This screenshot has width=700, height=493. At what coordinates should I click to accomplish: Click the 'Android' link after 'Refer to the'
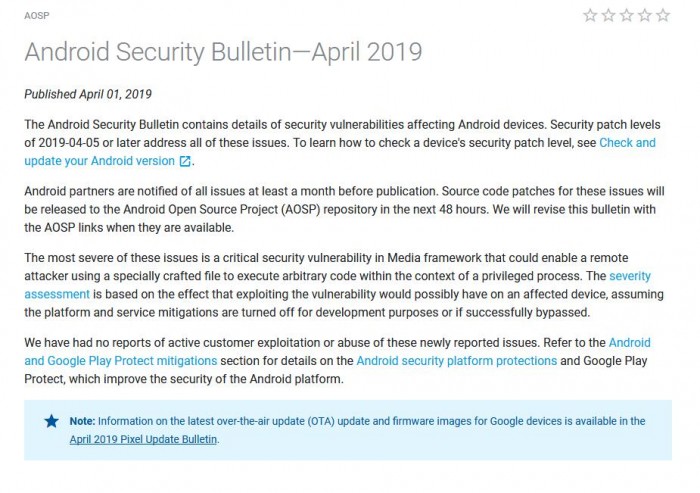(629, 343)
